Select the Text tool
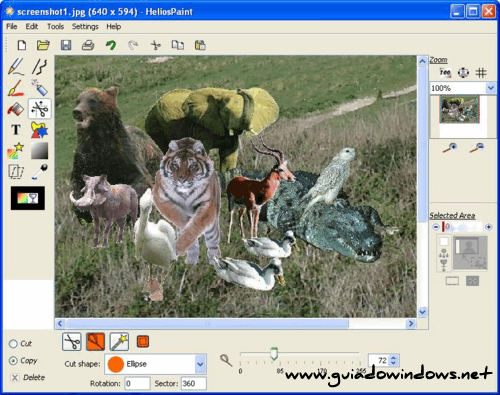This screenshot has height=395, width=500. 16,129
